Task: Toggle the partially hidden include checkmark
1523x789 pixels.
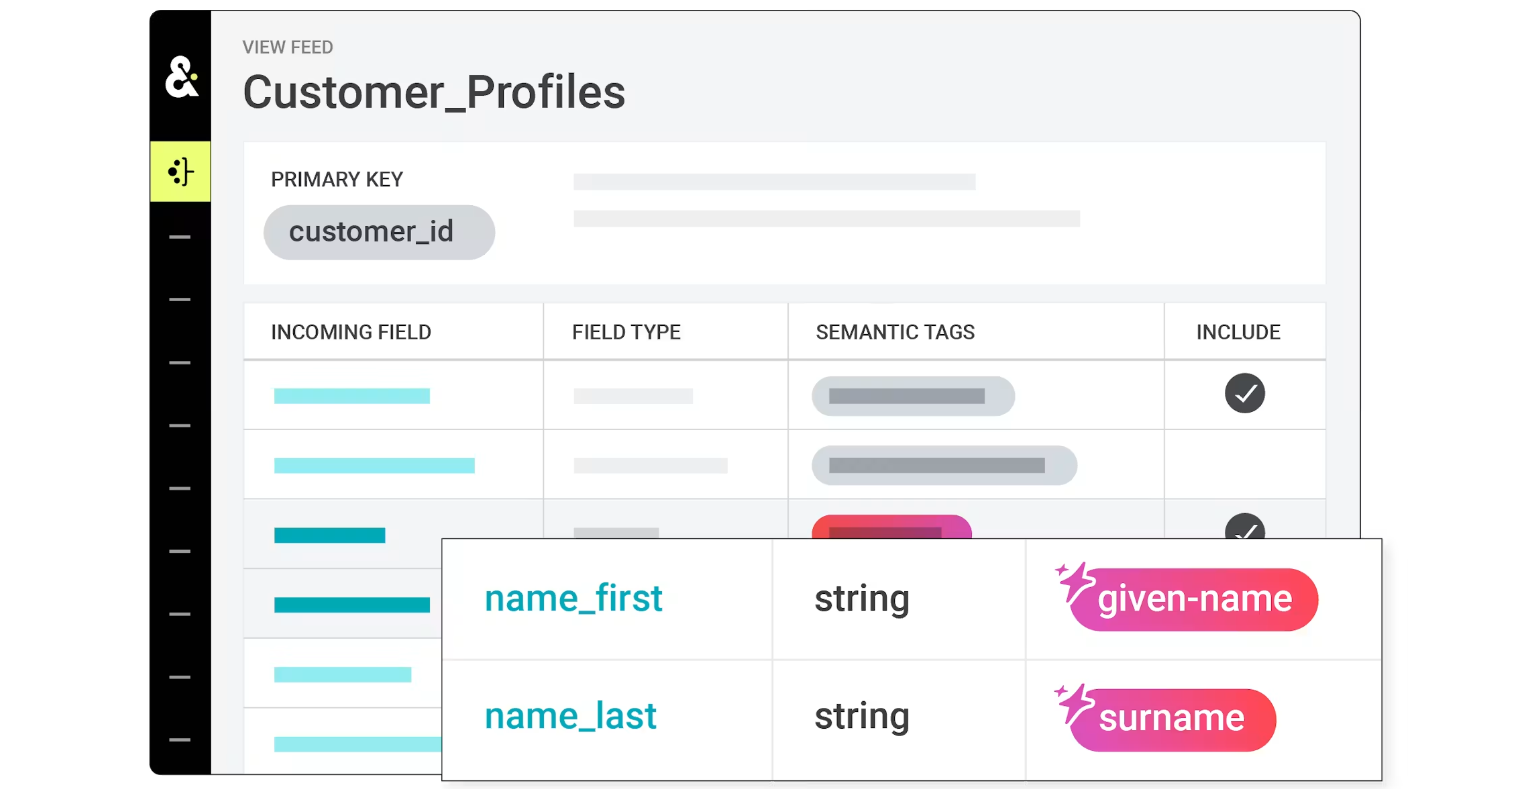Action: tap(1245, 526)
